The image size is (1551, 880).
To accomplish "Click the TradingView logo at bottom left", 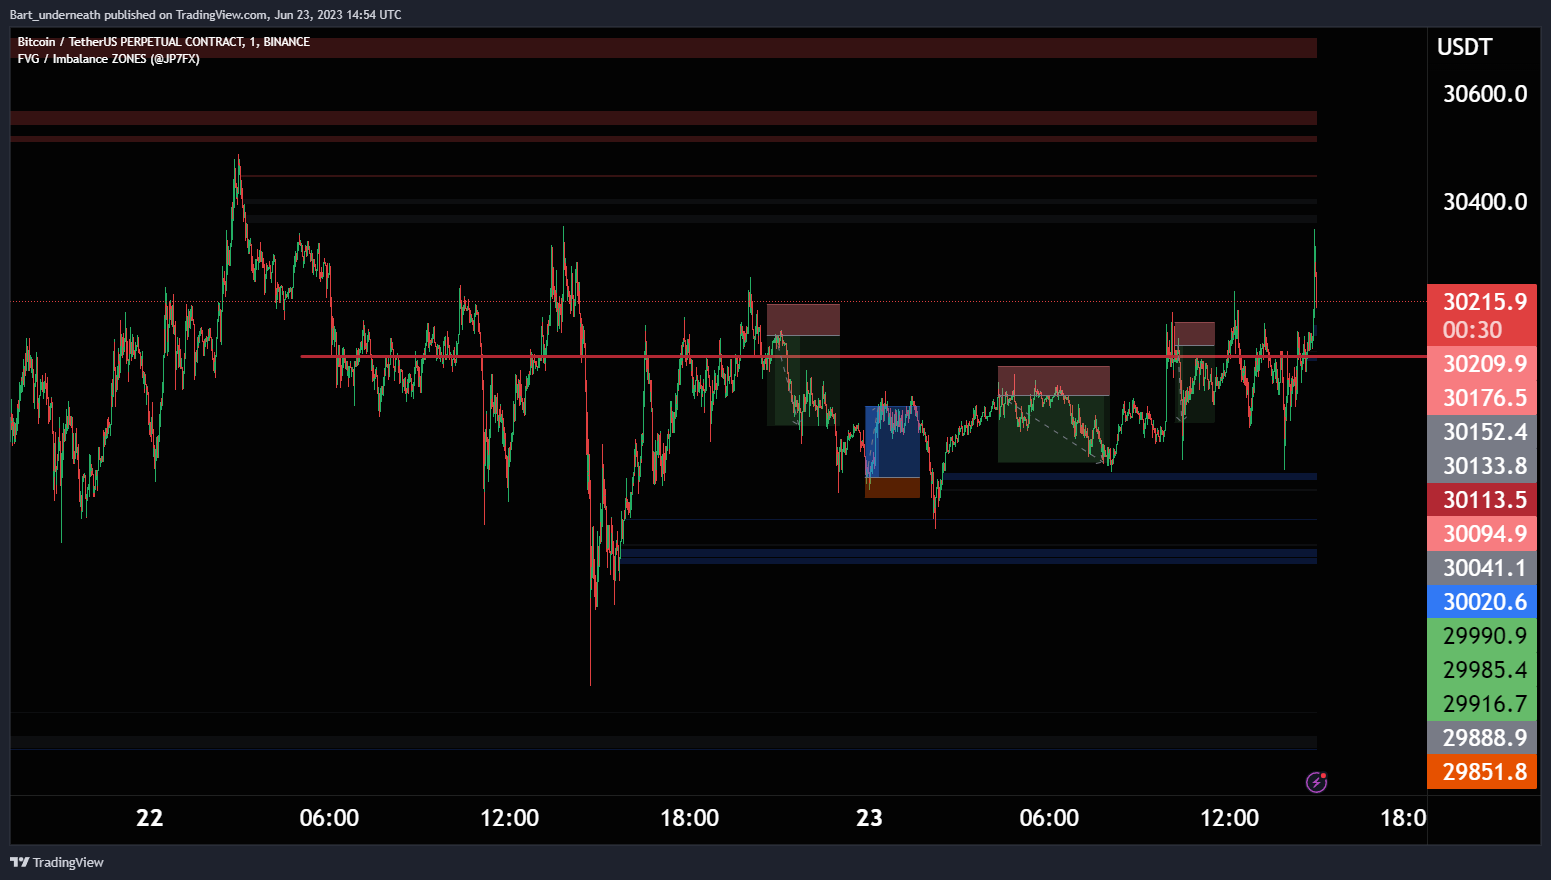I will (57, 862).
